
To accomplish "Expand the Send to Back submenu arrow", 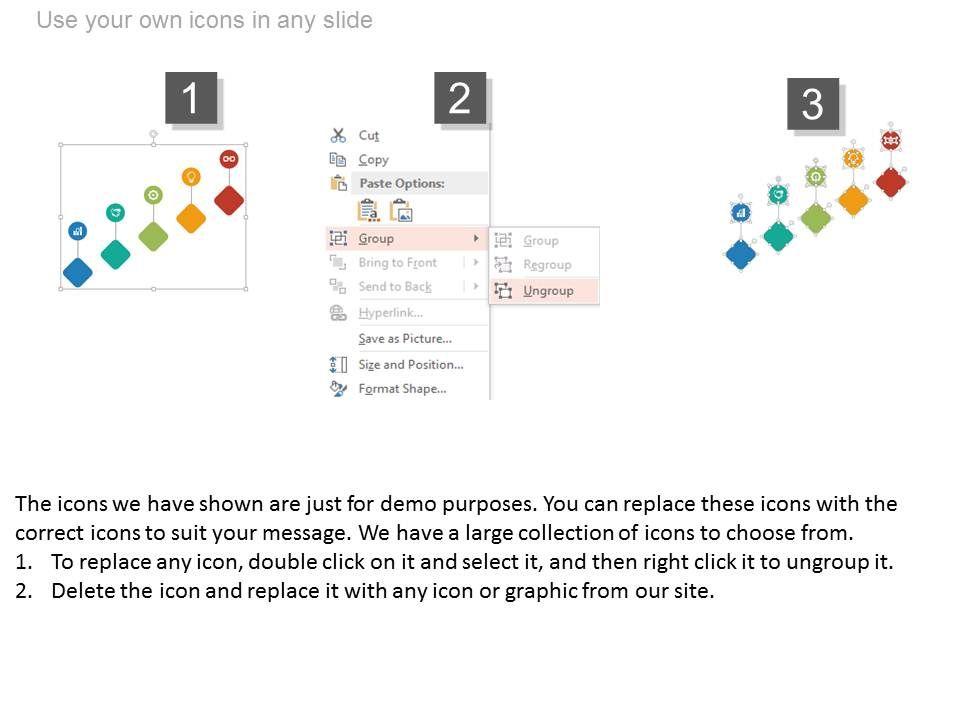I will point(476,286).
